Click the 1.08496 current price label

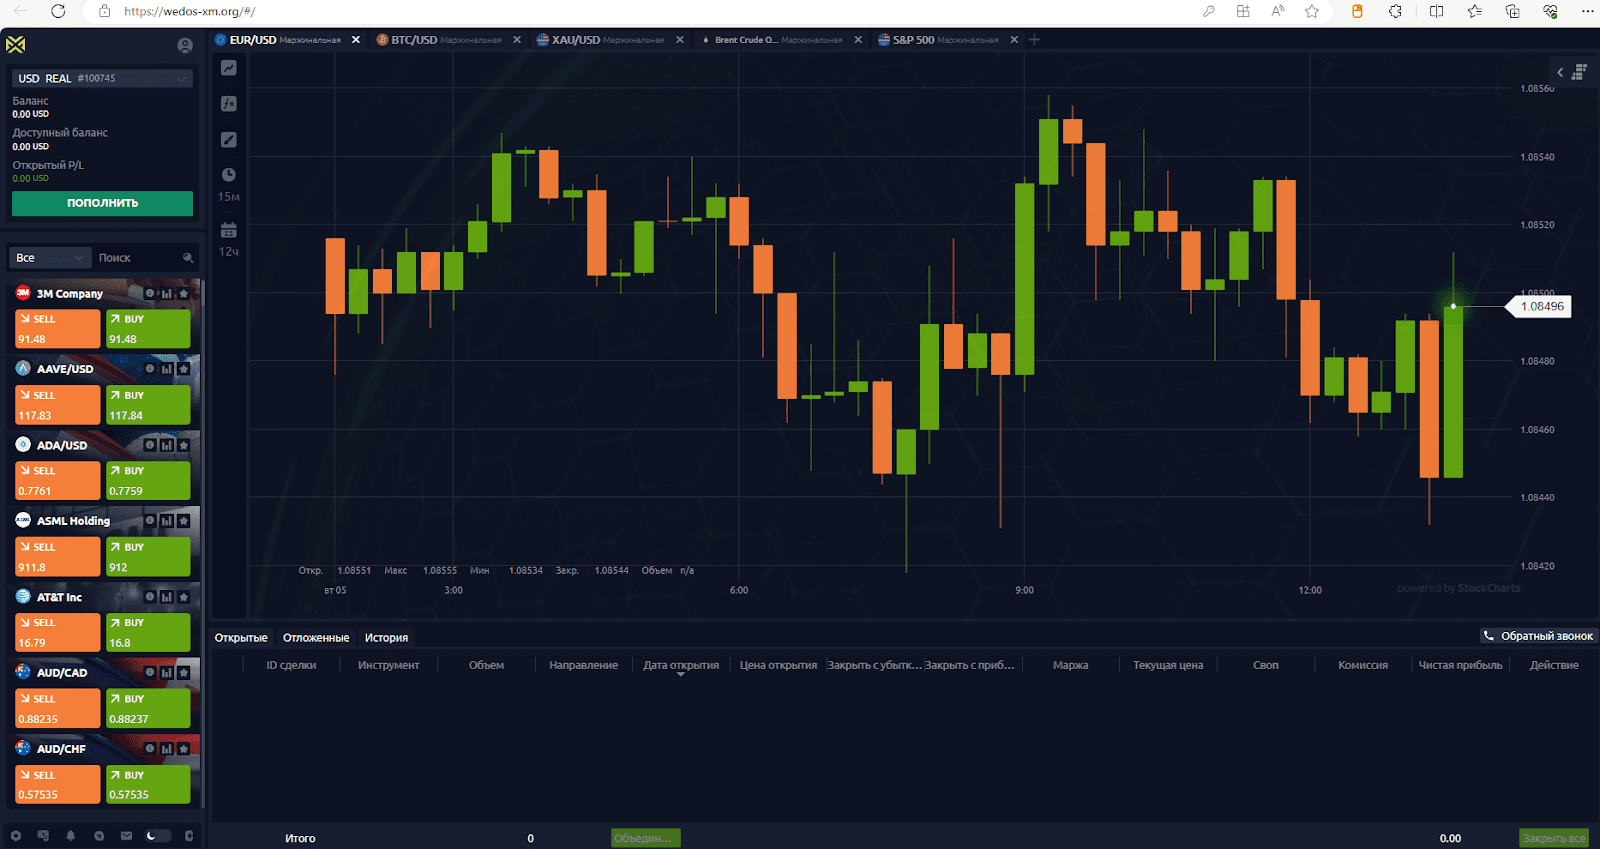[x=1542, y=307]
